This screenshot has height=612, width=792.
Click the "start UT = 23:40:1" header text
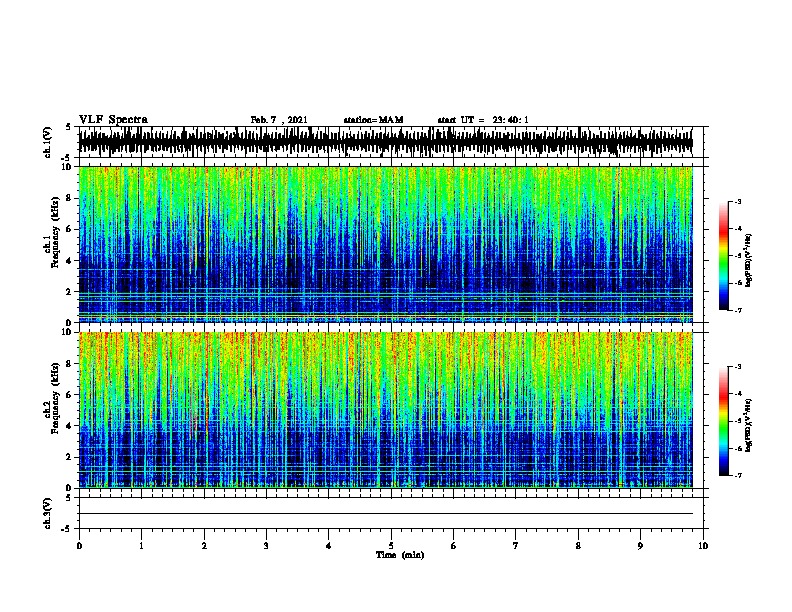[x=483, y=120]
